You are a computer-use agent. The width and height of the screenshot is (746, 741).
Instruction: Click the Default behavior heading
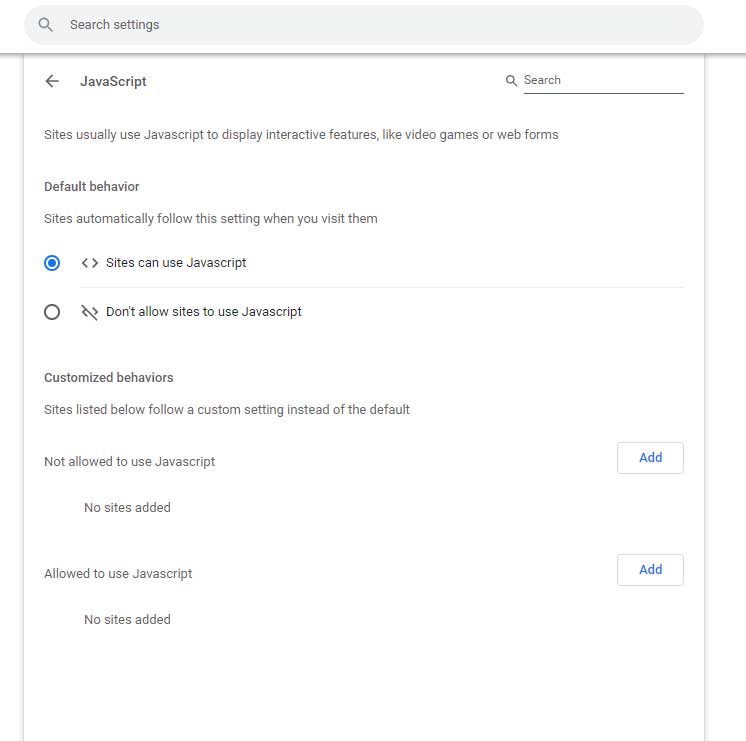[92, 187]
